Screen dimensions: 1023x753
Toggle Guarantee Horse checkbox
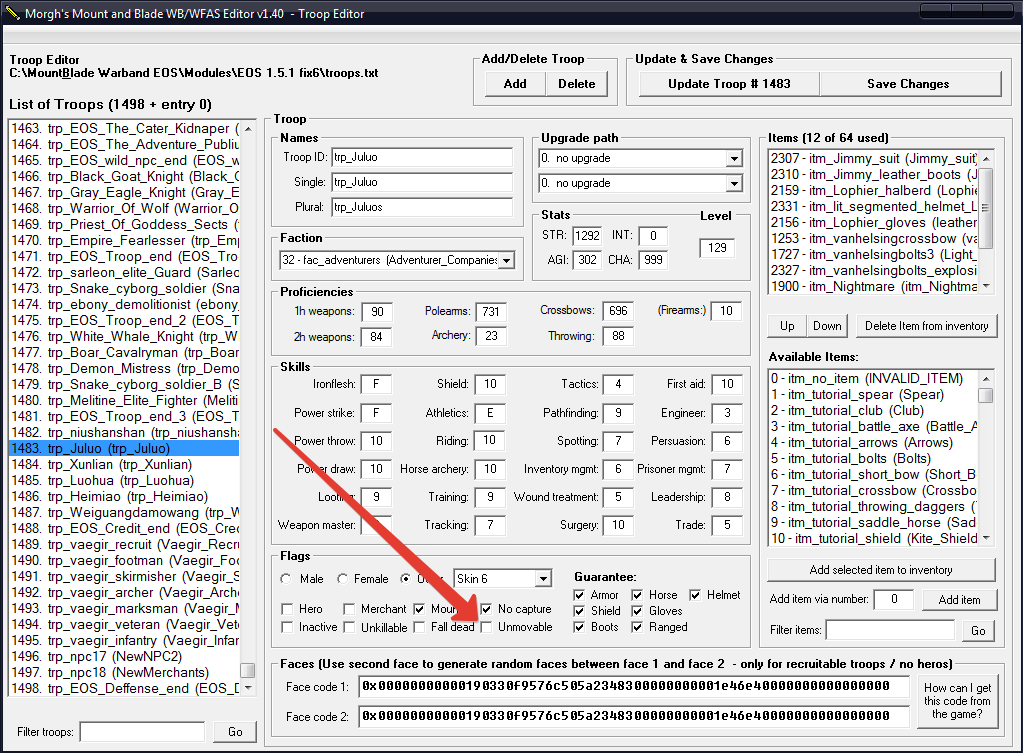click(637, 595)
